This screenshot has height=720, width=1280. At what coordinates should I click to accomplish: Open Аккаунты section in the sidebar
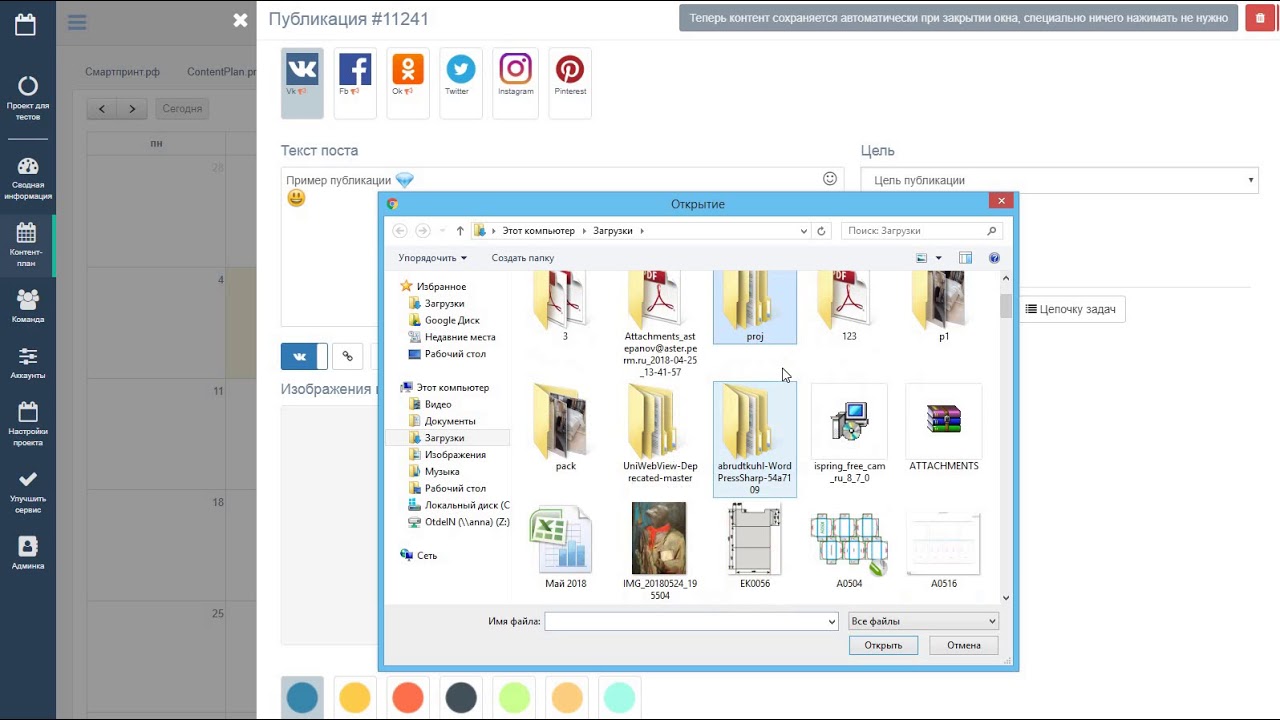tap(28, 363)
